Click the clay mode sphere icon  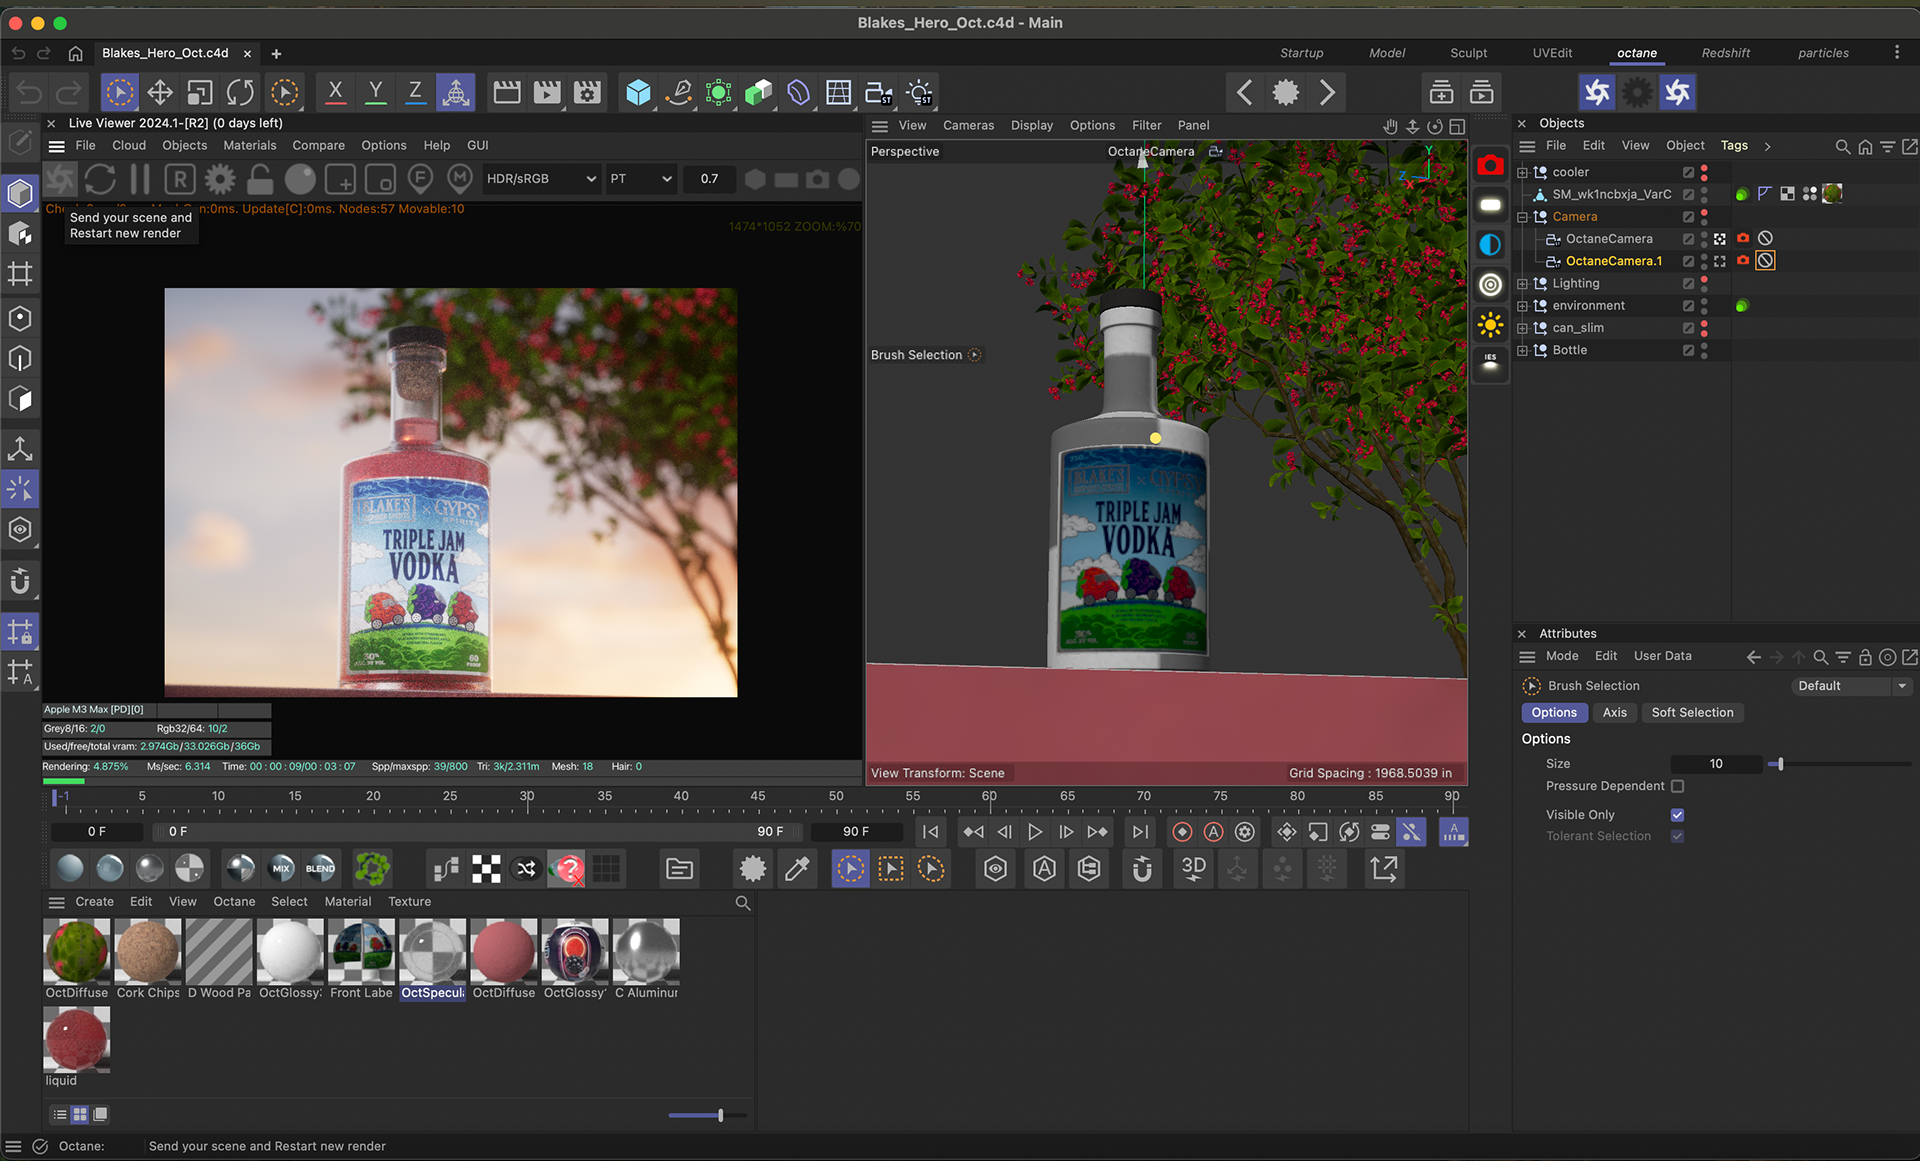tap(300, 179)
